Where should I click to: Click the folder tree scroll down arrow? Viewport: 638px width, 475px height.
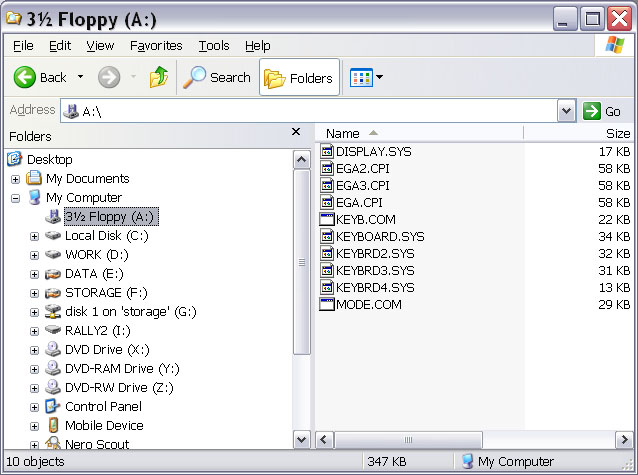pyautogui.click(x=302, y=440)
